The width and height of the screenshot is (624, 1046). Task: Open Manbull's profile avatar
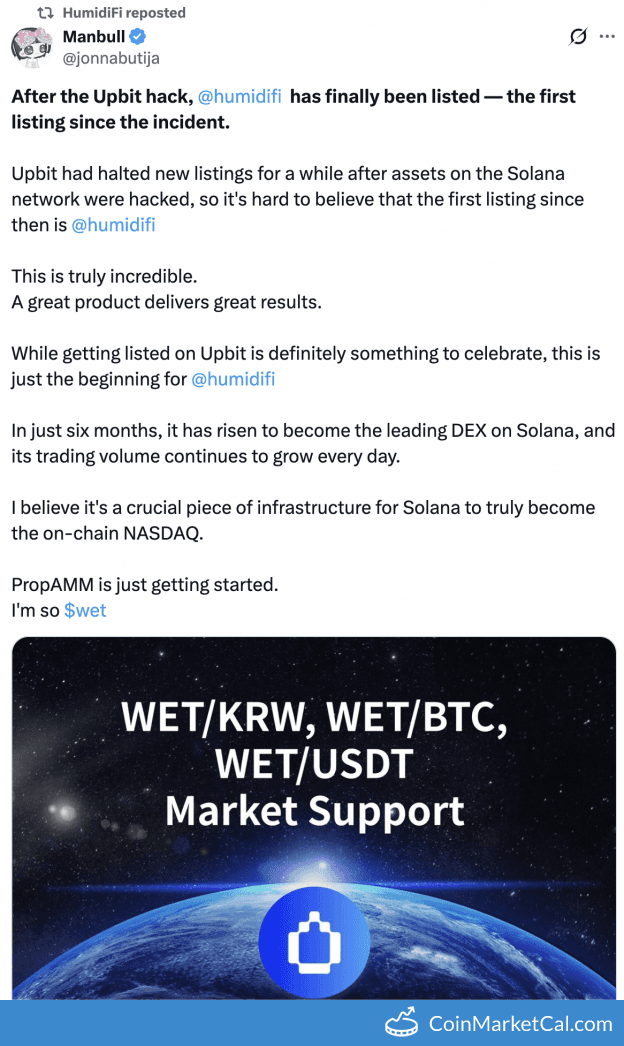pyautogui.click(x=32, y=47)
